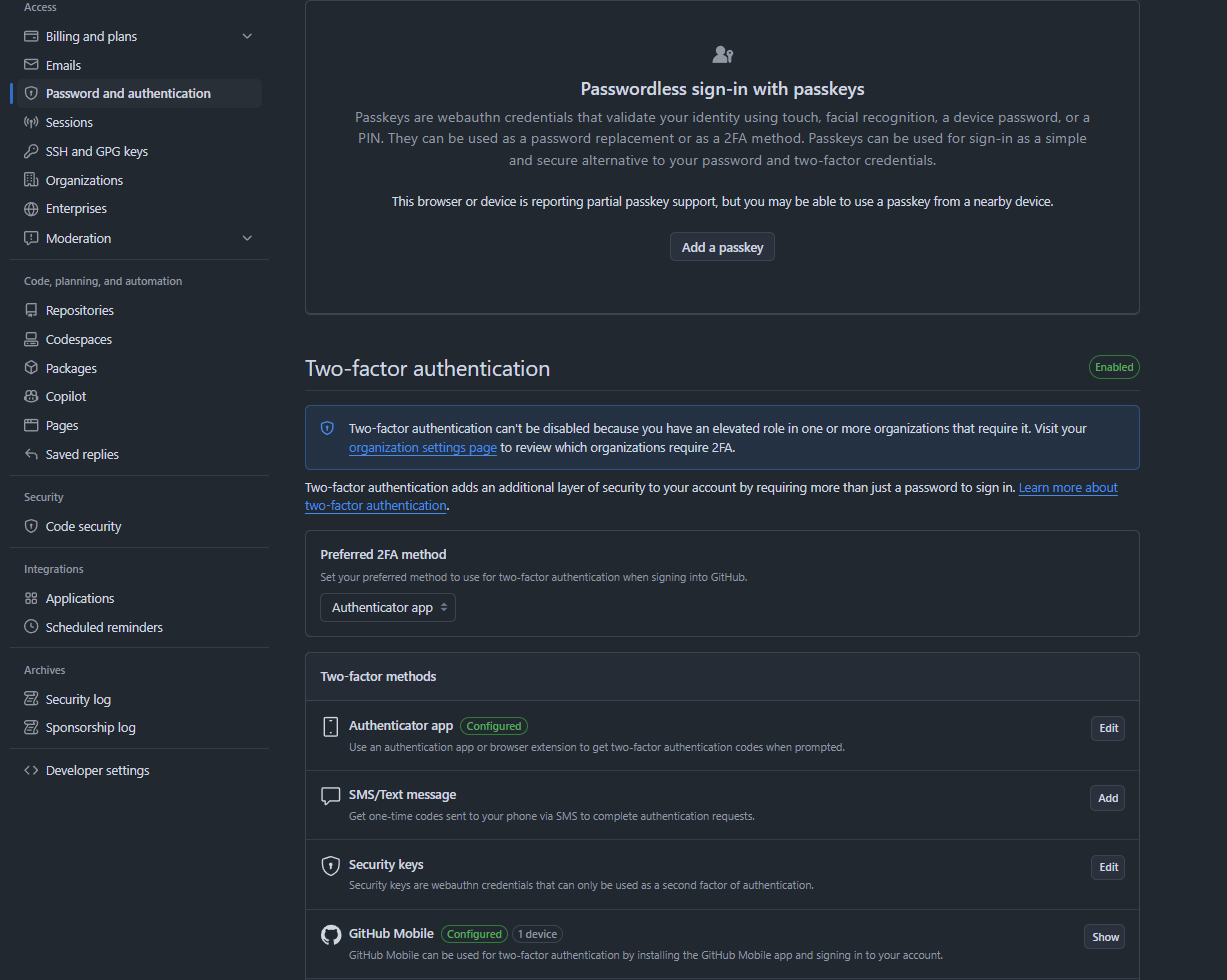Open Password and authentication settings
This screenshot has width=1227, height=980.
(139, 94)
